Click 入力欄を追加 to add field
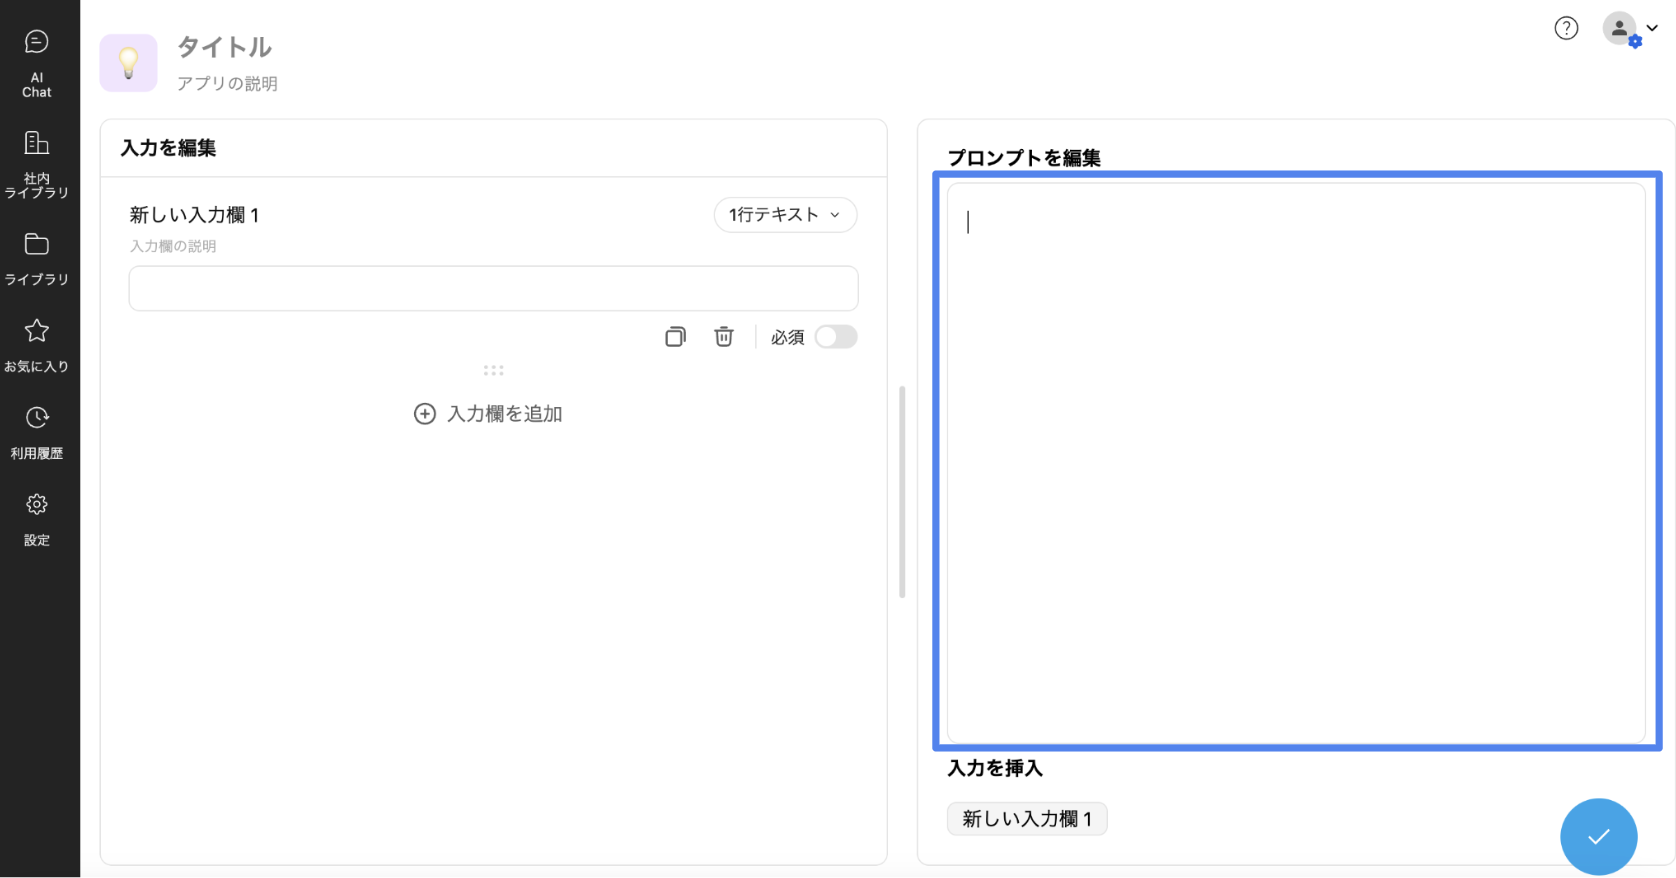 coord(489,414)
